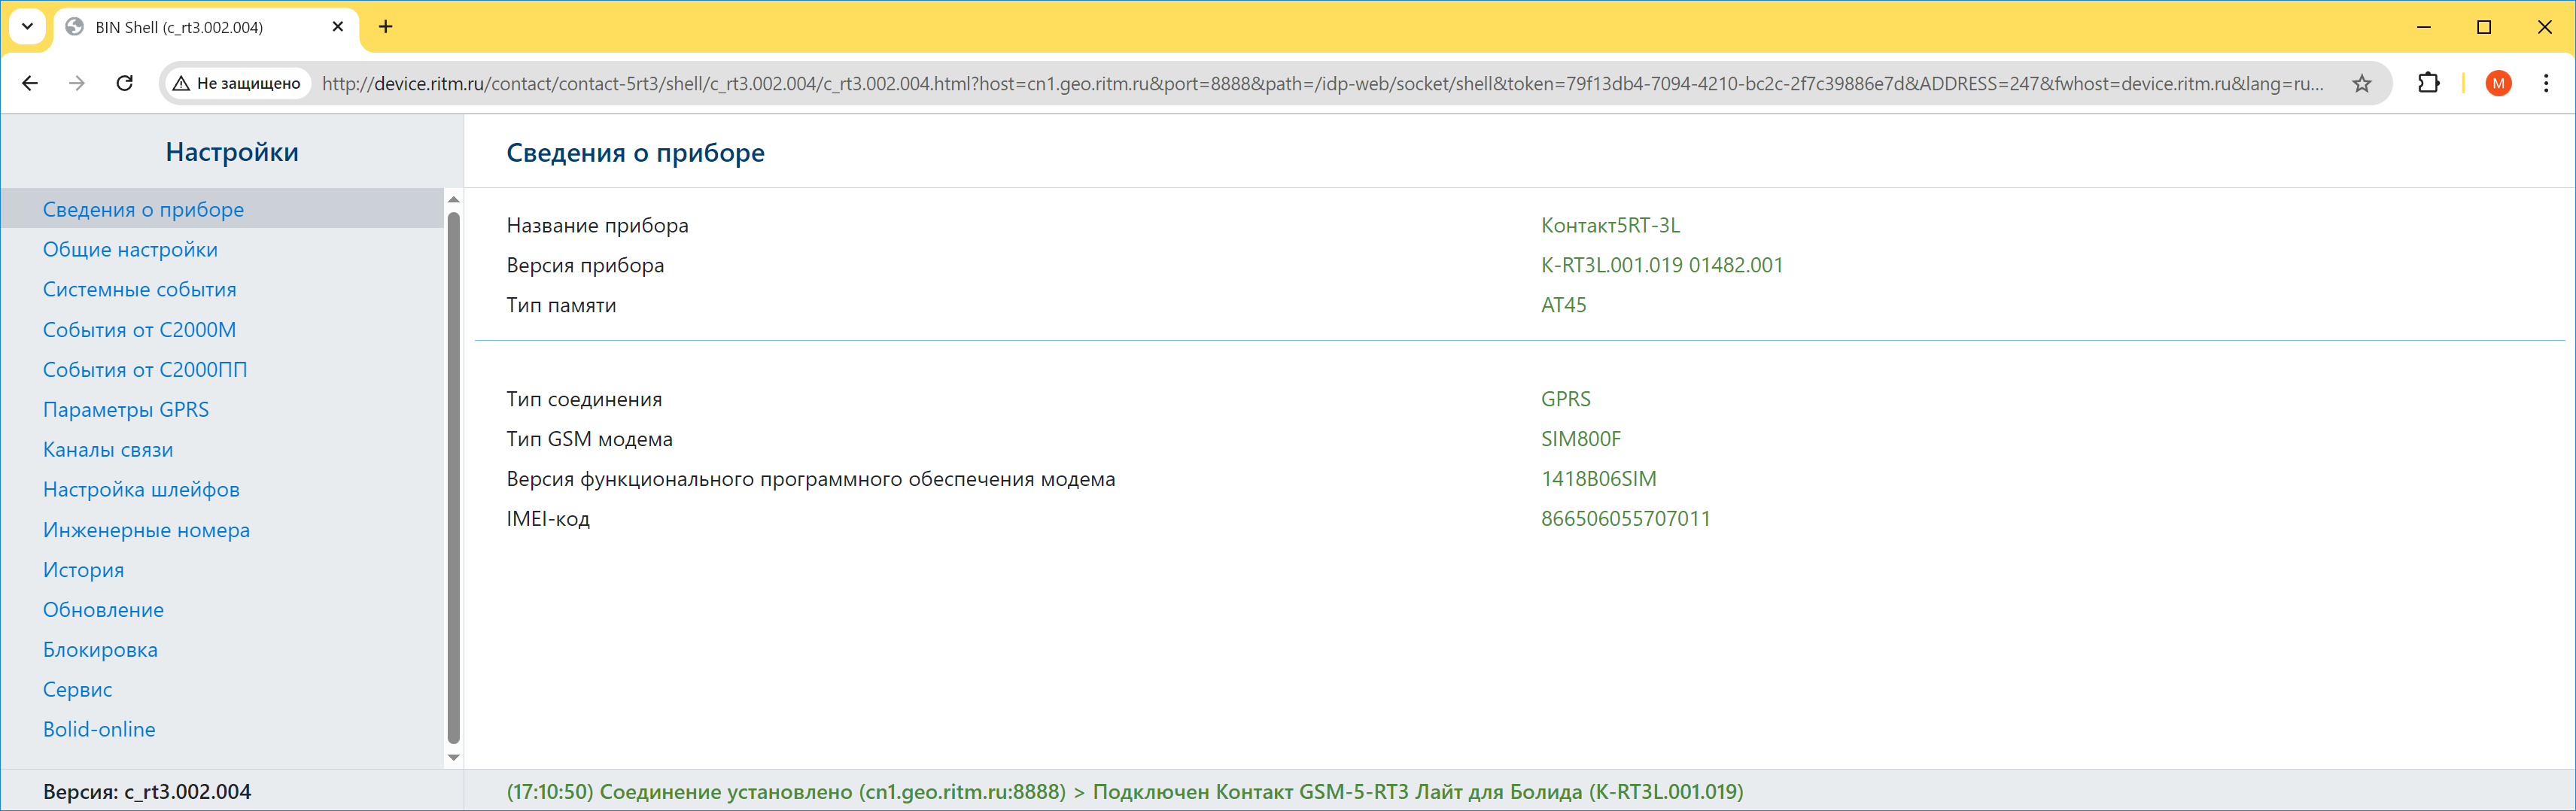Click the 'Тип GSM модема' label
Screen dimensions: 2576x811
point(589,439)
